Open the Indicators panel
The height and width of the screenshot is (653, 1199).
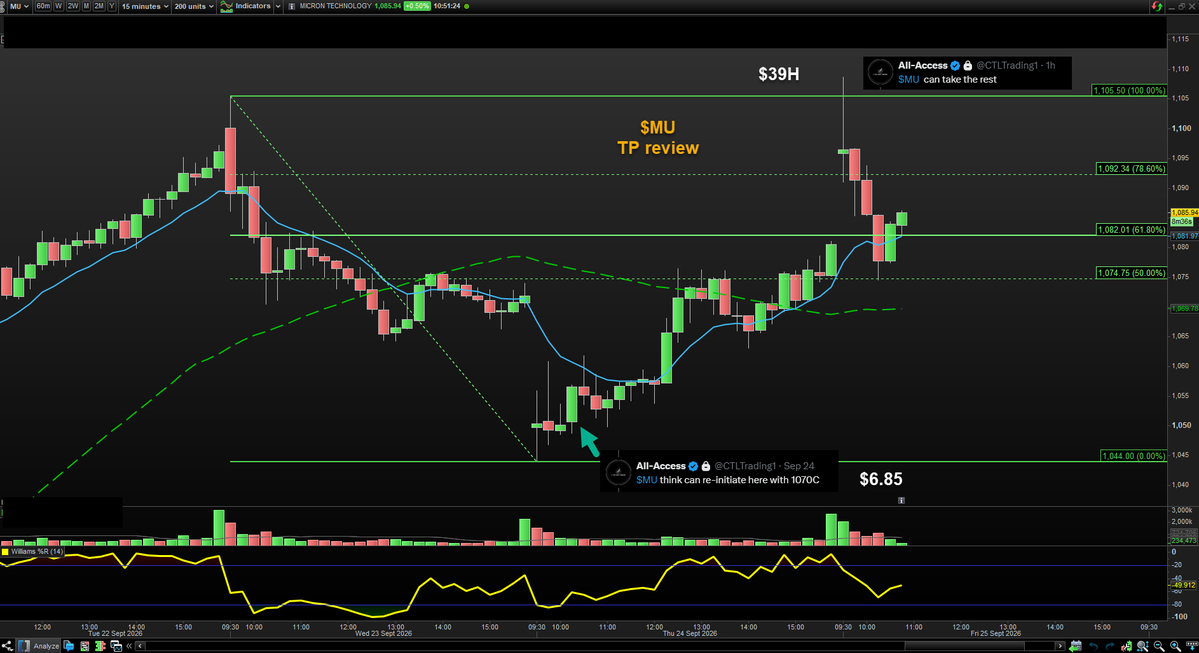click(245, 6)
